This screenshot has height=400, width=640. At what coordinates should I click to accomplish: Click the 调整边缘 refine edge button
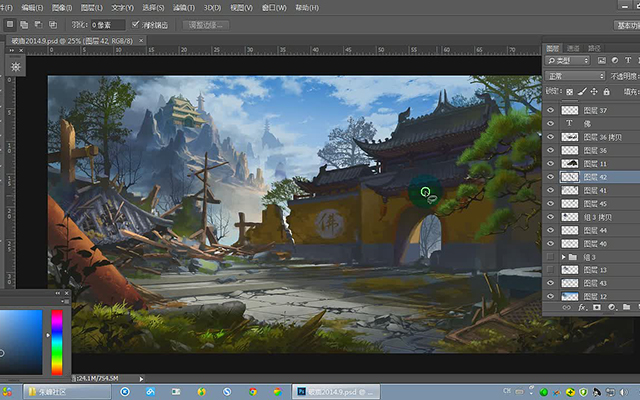tap(206, 25)
